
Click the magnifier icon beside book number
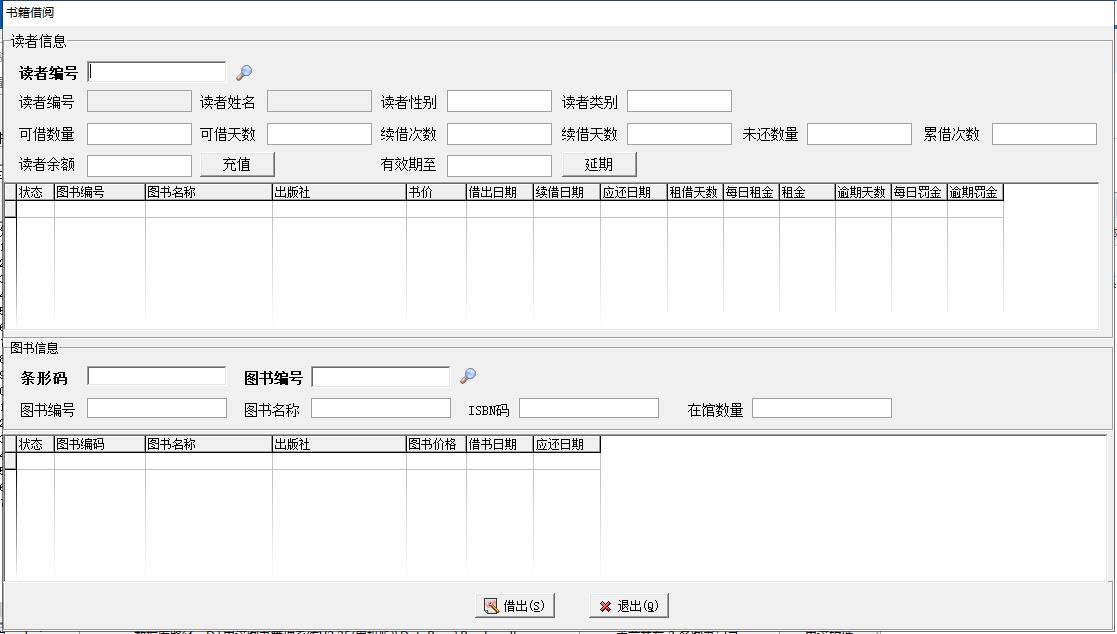(468, 376)
